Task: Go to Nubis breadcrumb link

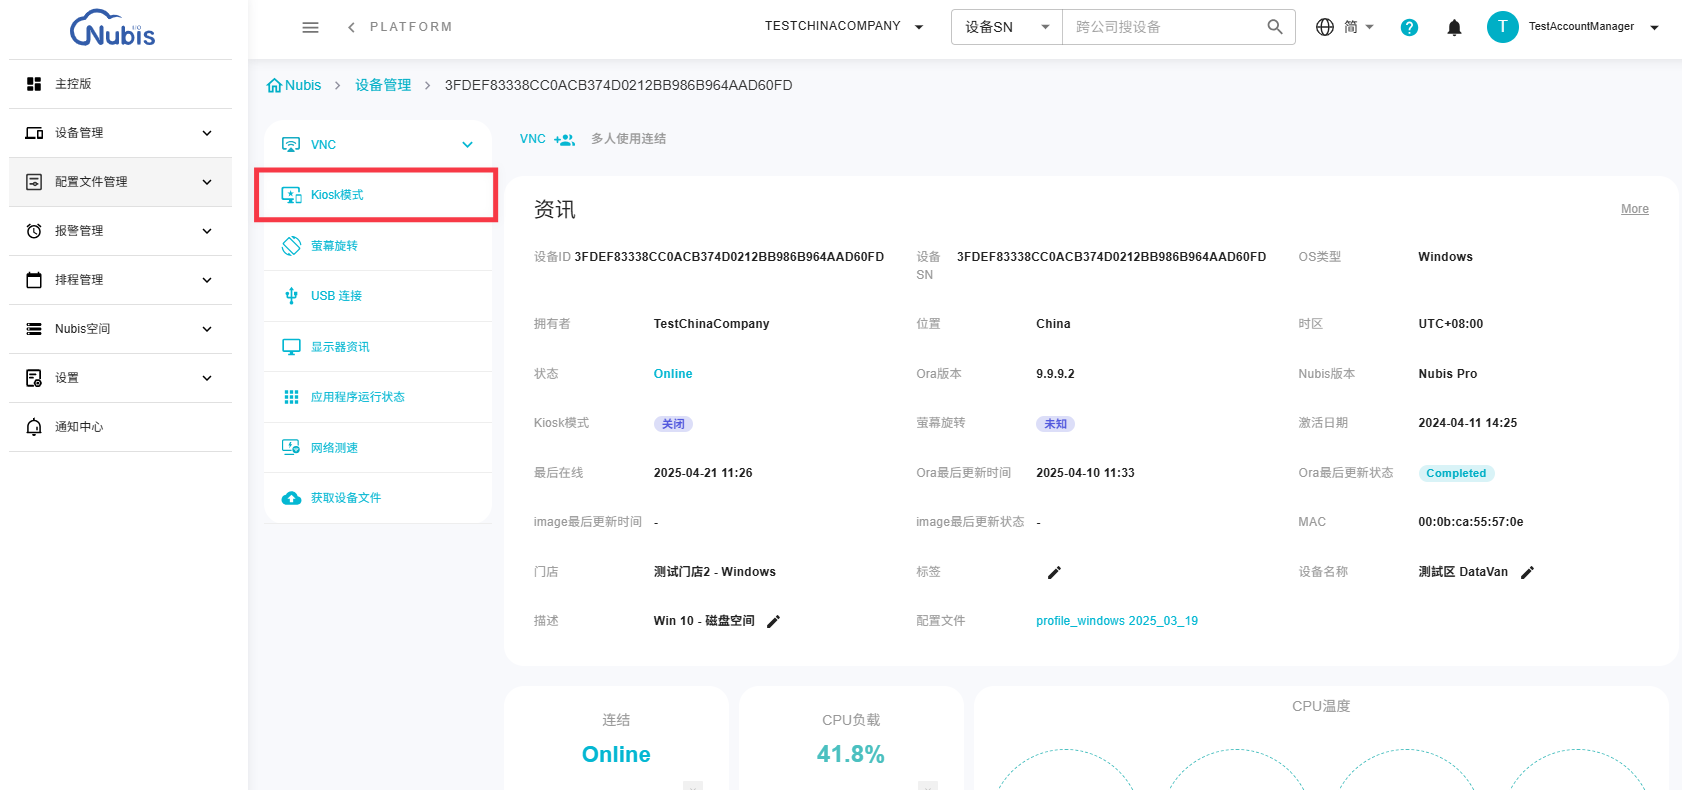Action: click(303, 86)
